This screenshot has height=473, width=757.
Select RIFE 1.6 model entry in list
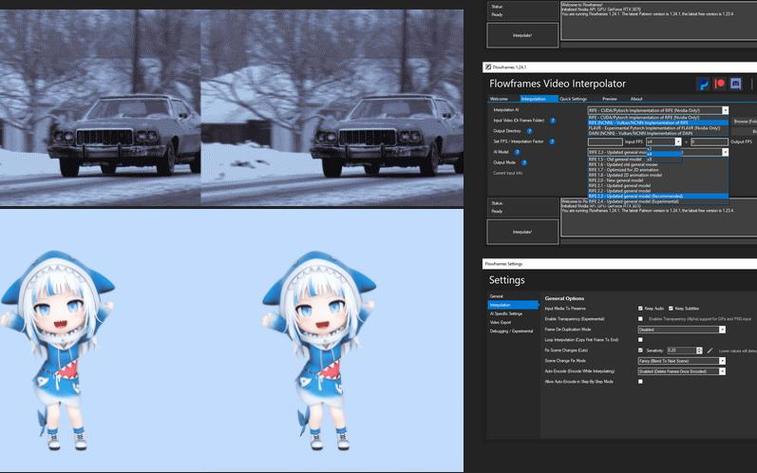point(658,165)
